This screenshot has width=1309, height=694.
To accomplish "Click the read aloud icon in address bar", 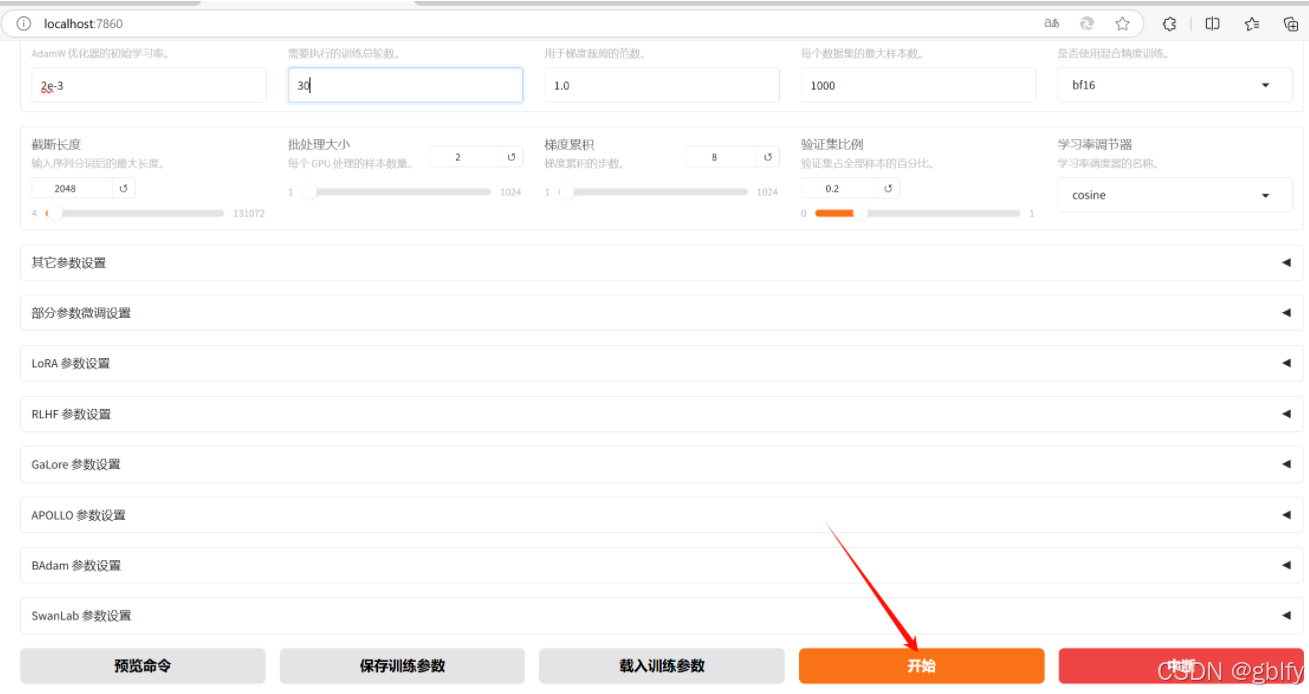I will click(x=1087, y=23).
